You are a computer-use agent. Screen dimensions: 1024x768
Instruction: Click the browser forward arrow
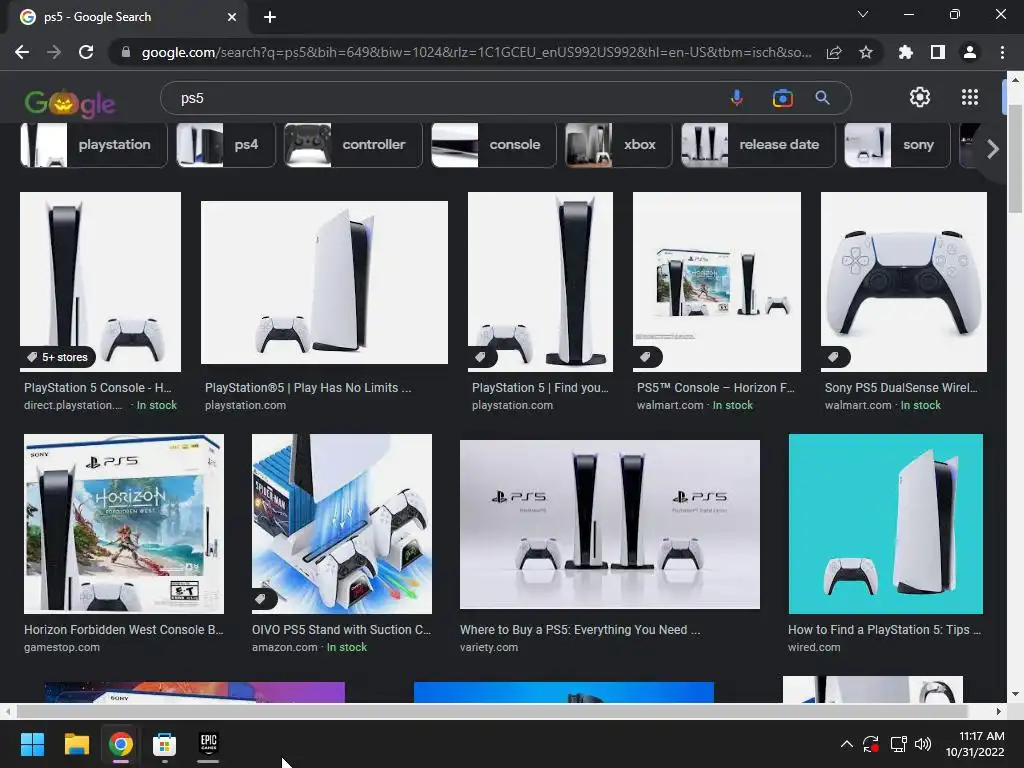(54, 52)
